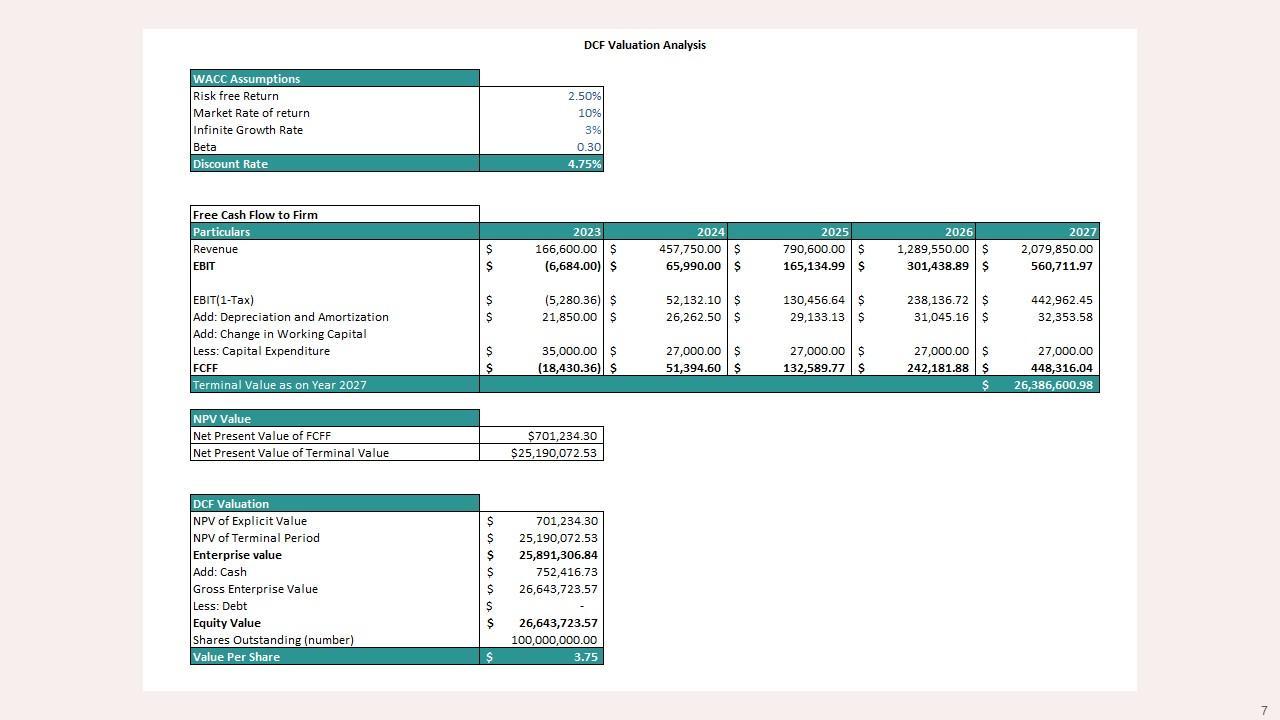Click the DCF Valuation Analysis title
The image size is (1280, 720).
644,45
